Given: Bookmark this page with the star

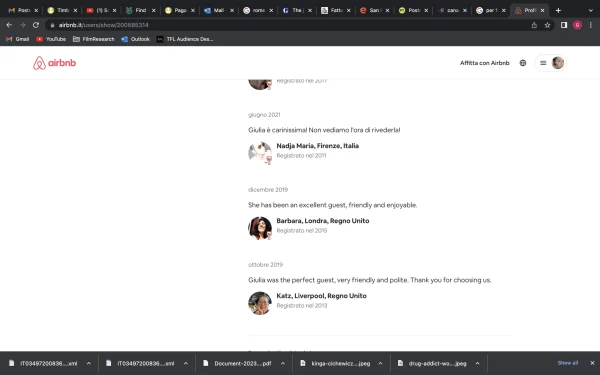Looking at the screenshot, I should (547, 25).
